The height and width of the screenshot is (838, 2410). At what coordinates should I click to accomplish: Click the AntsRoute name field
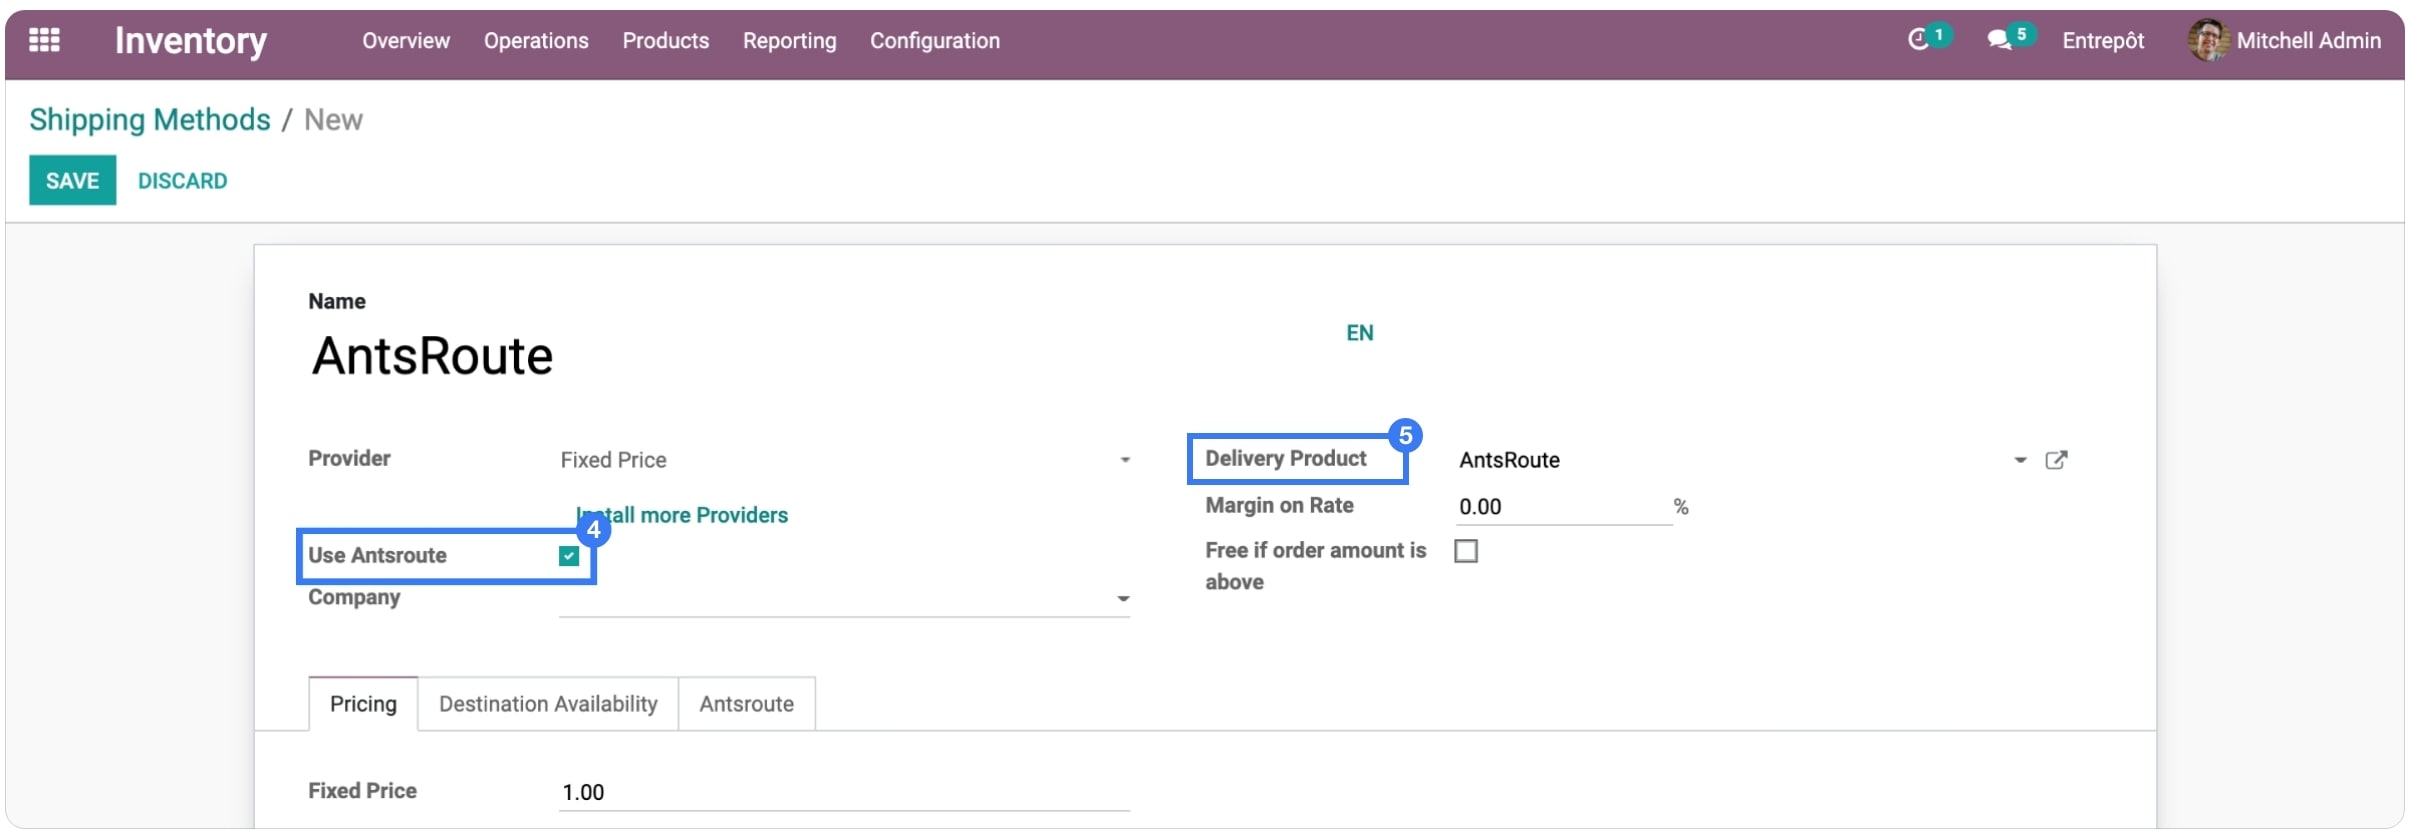coord(820,357)
